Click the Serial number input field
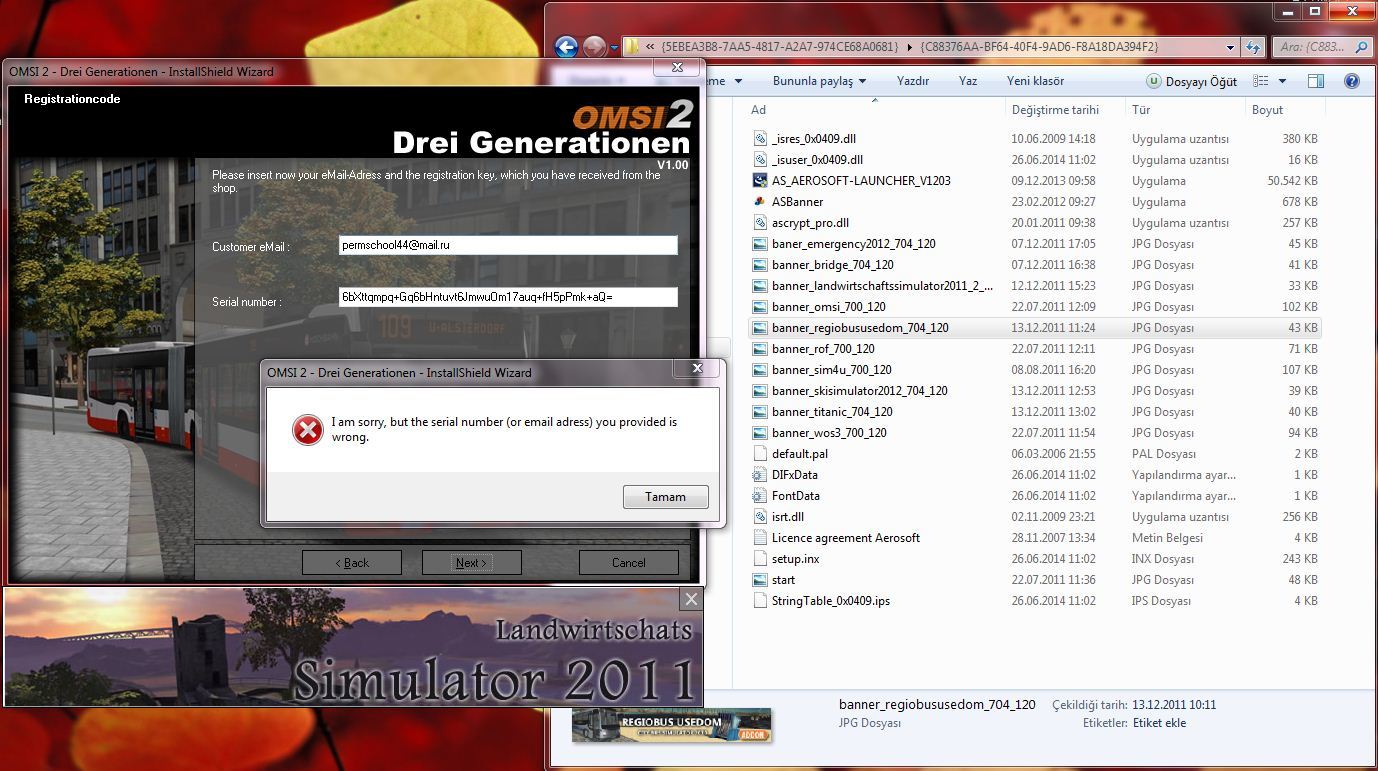 508,297
